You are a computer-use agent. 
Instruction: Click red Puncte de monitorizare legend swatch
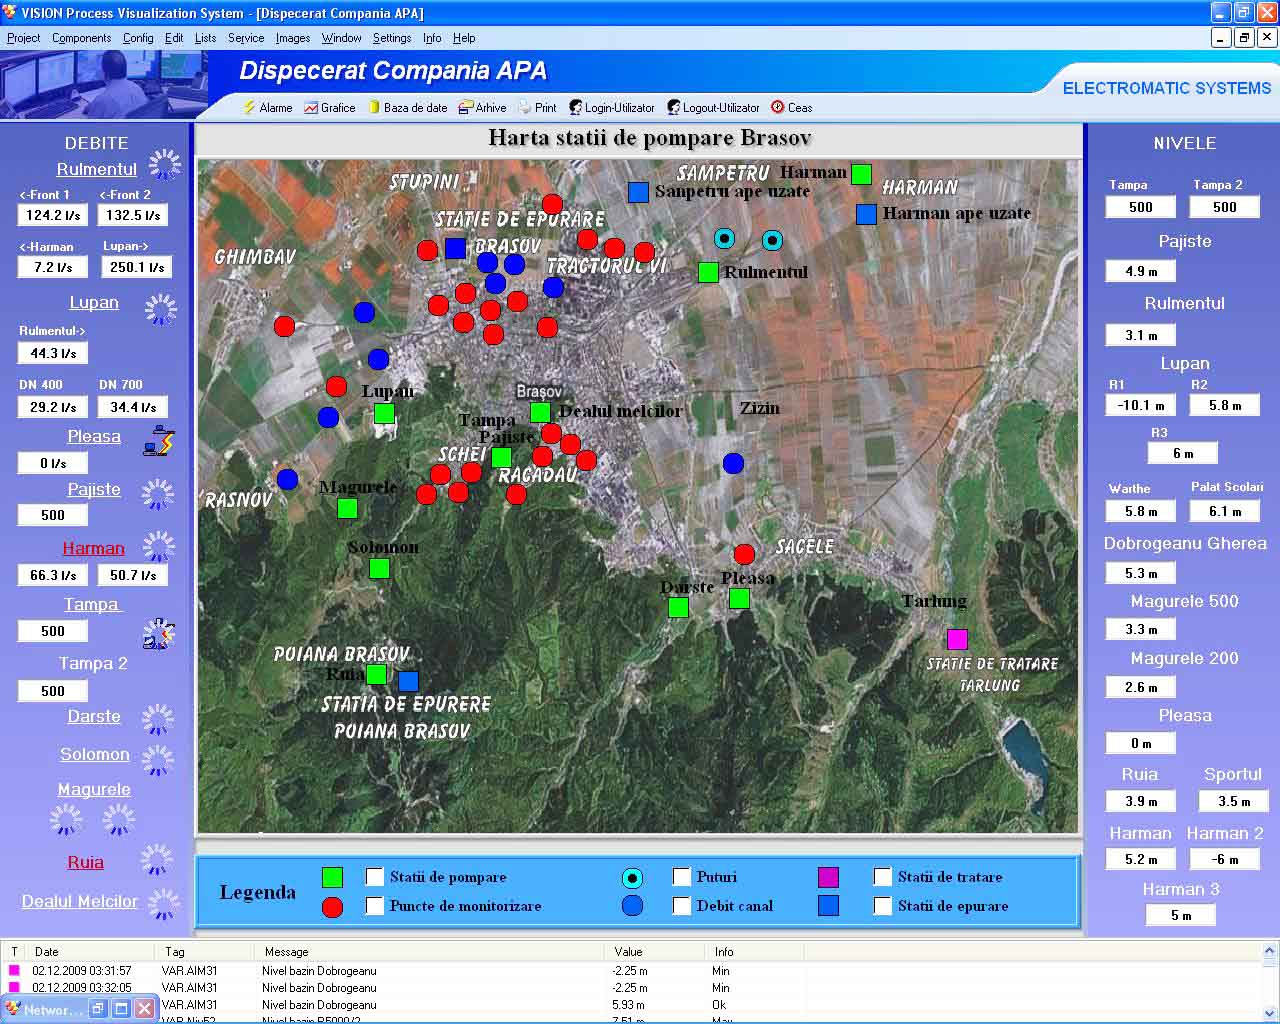[x=332, y=907]
